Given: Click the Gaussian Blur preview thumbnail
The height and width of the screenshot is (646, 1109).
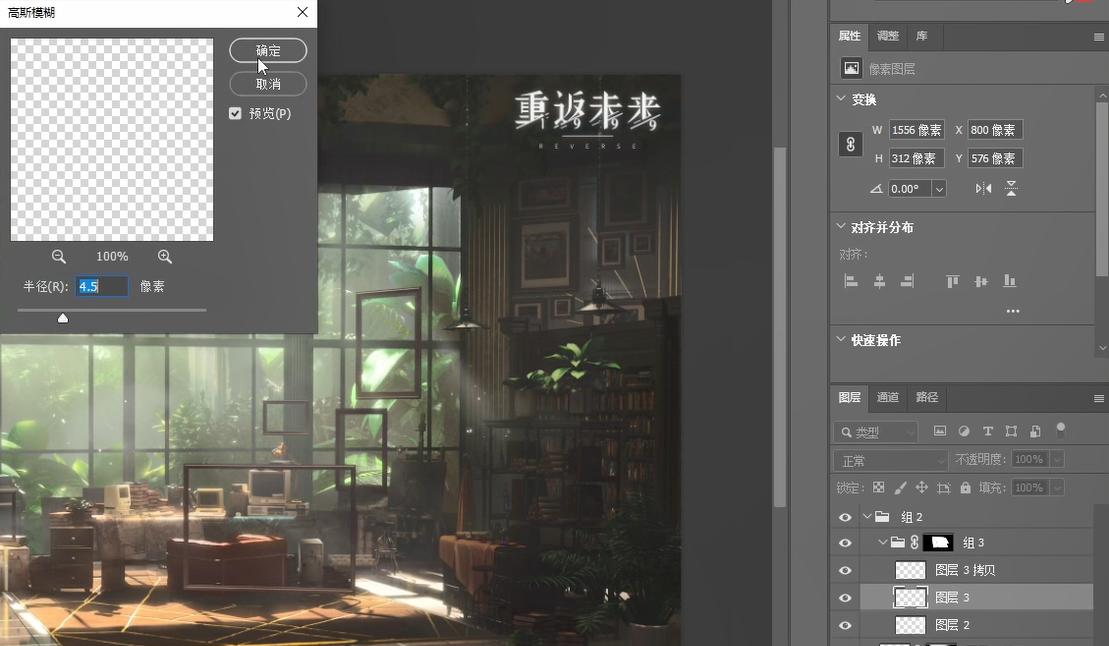Looking at the screenshot, I should tap(112, 139).
